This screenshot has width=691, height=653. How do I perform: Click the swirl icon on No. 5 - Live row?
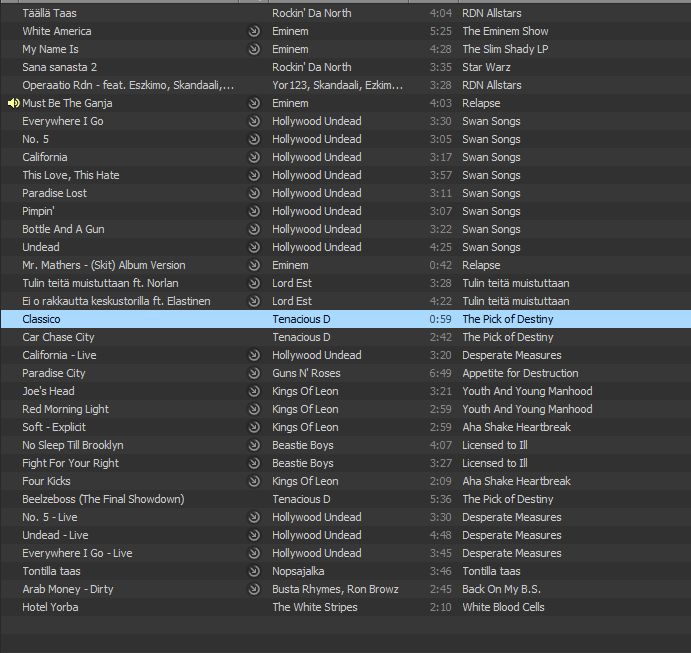(x=254, y=517)
